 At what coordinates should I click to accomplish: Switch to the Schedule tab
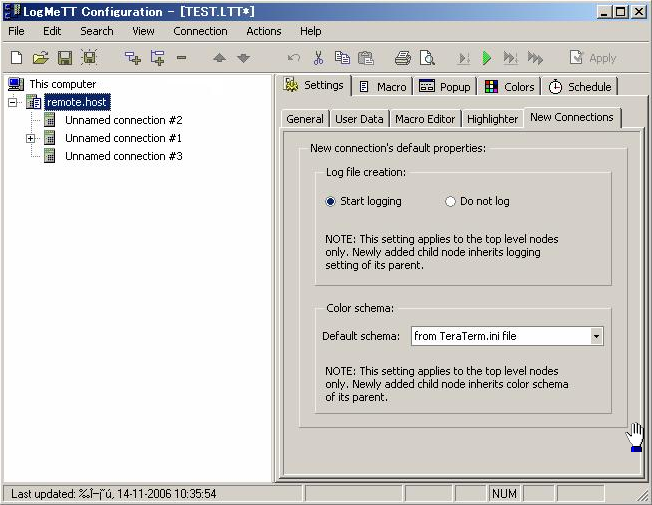point(580,86)
